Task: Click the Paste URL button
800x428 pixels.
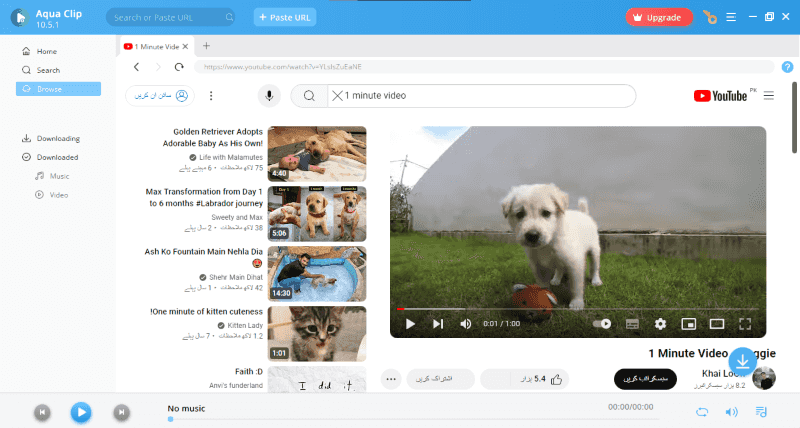Action: pos(284,17)
